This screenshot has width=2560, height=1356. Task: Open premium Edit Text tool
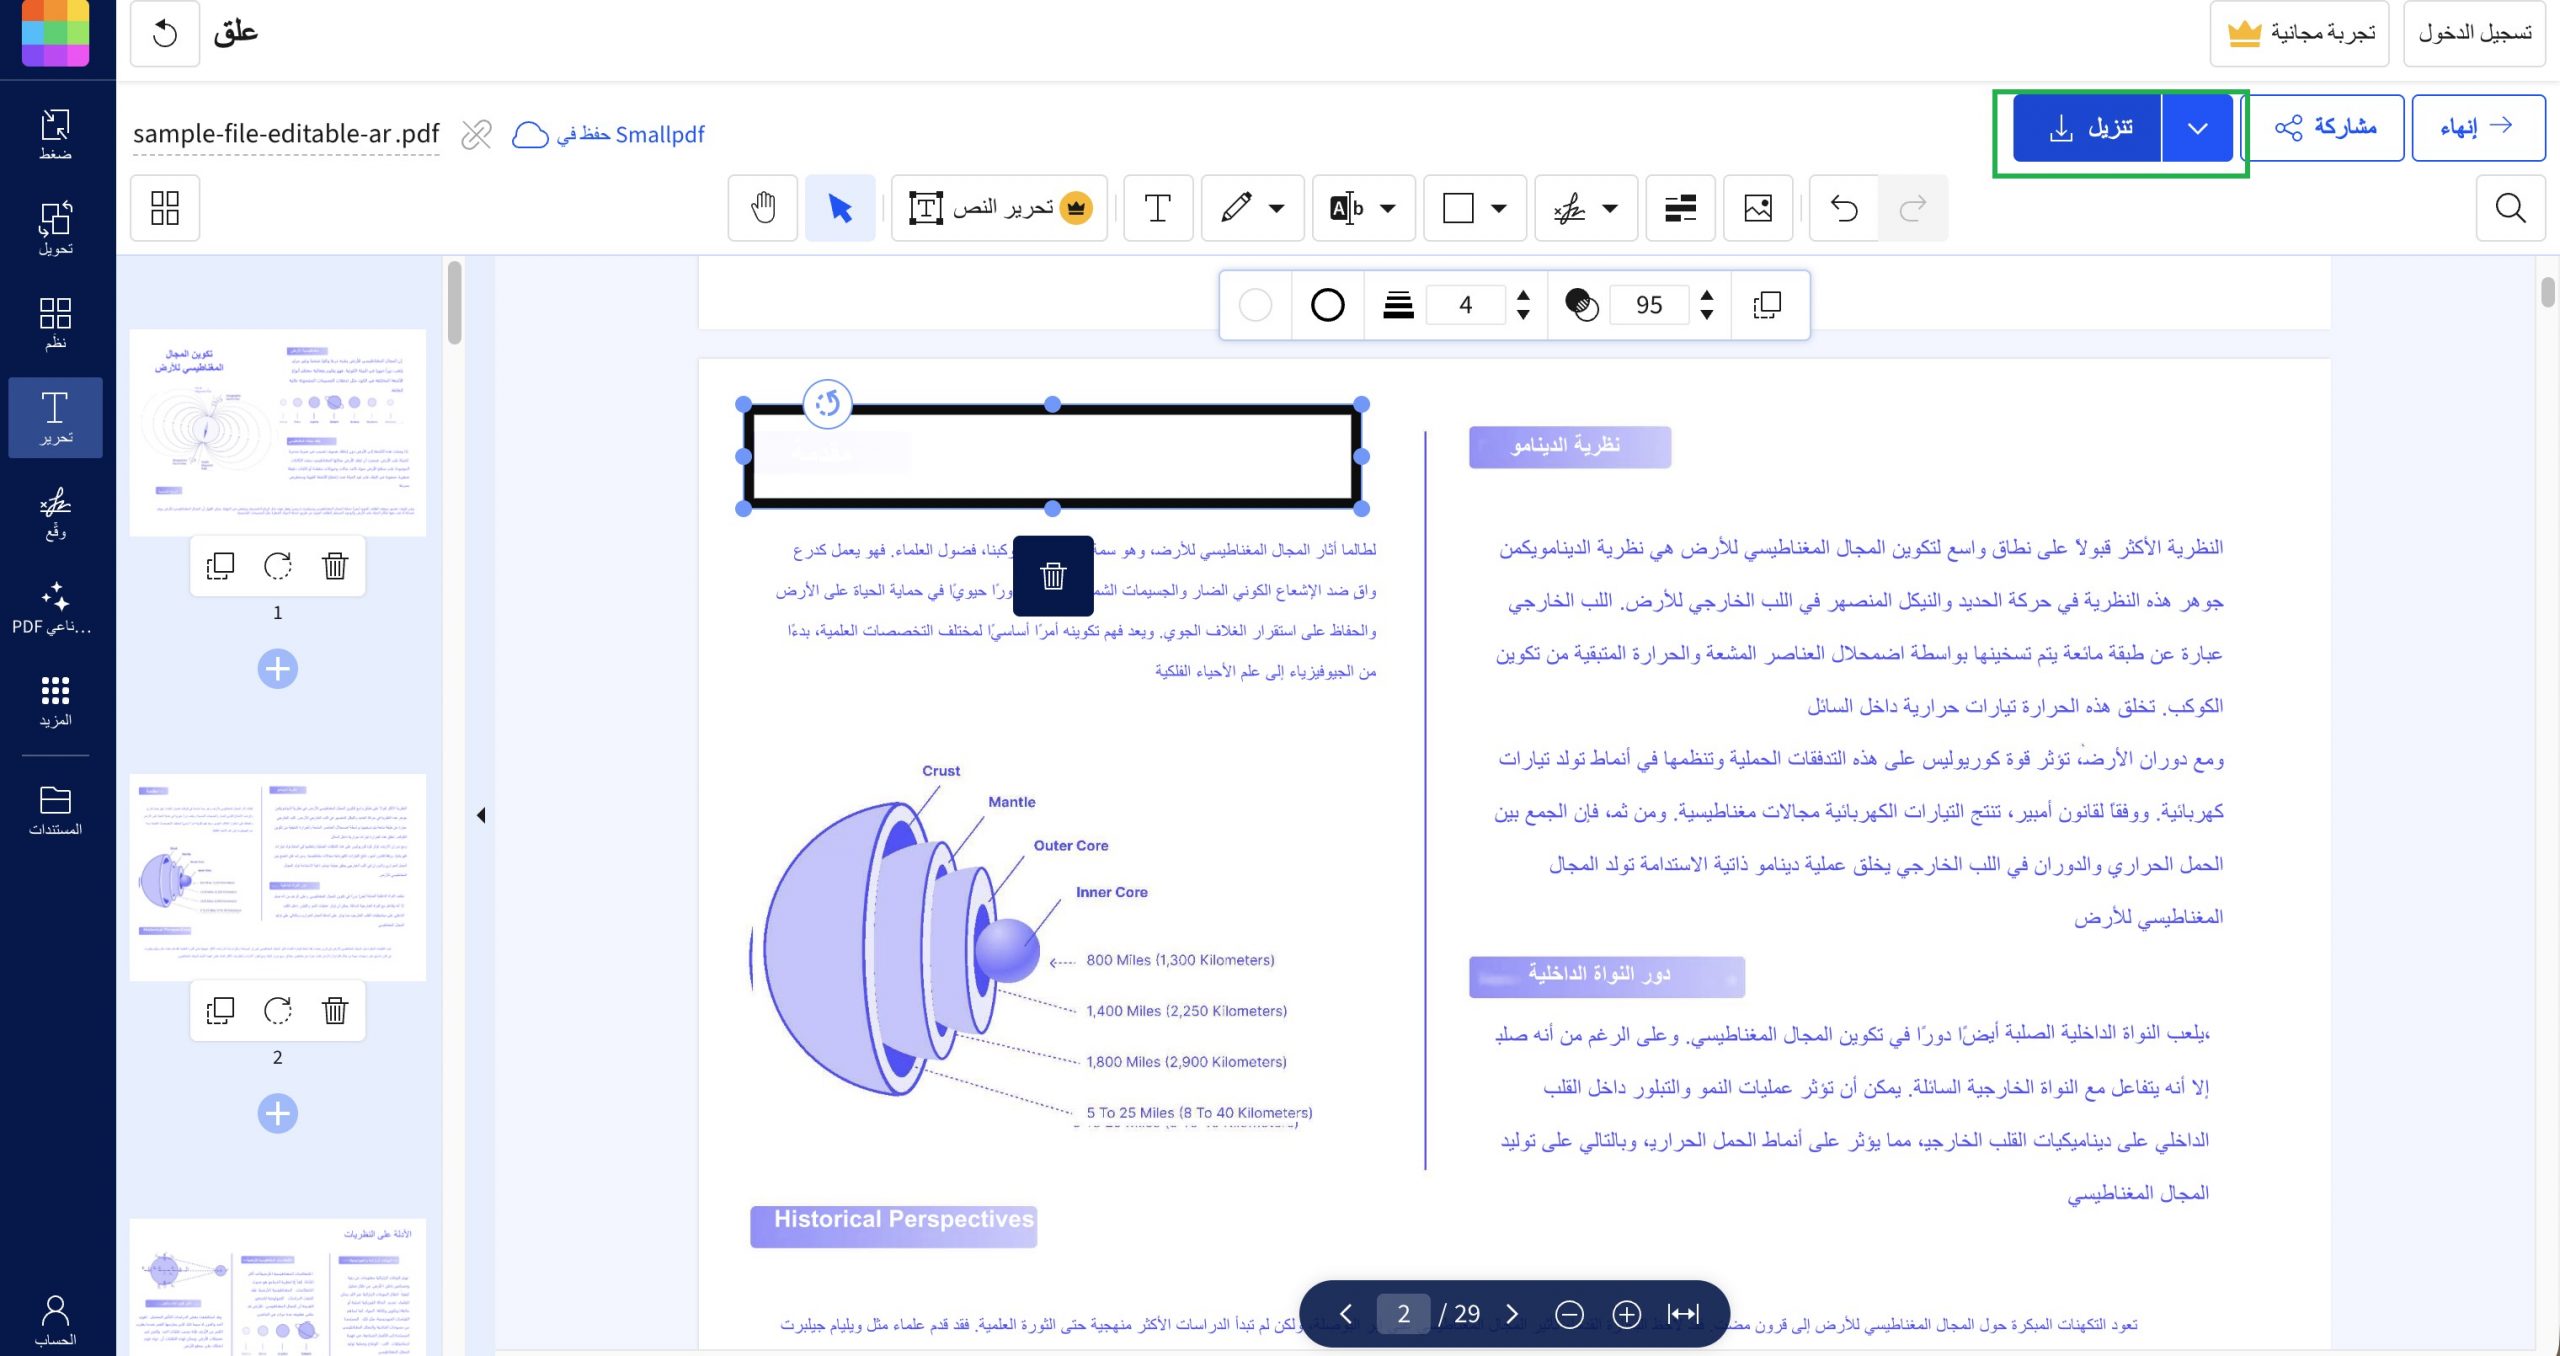pyautogui.click(x=999, y=208)
